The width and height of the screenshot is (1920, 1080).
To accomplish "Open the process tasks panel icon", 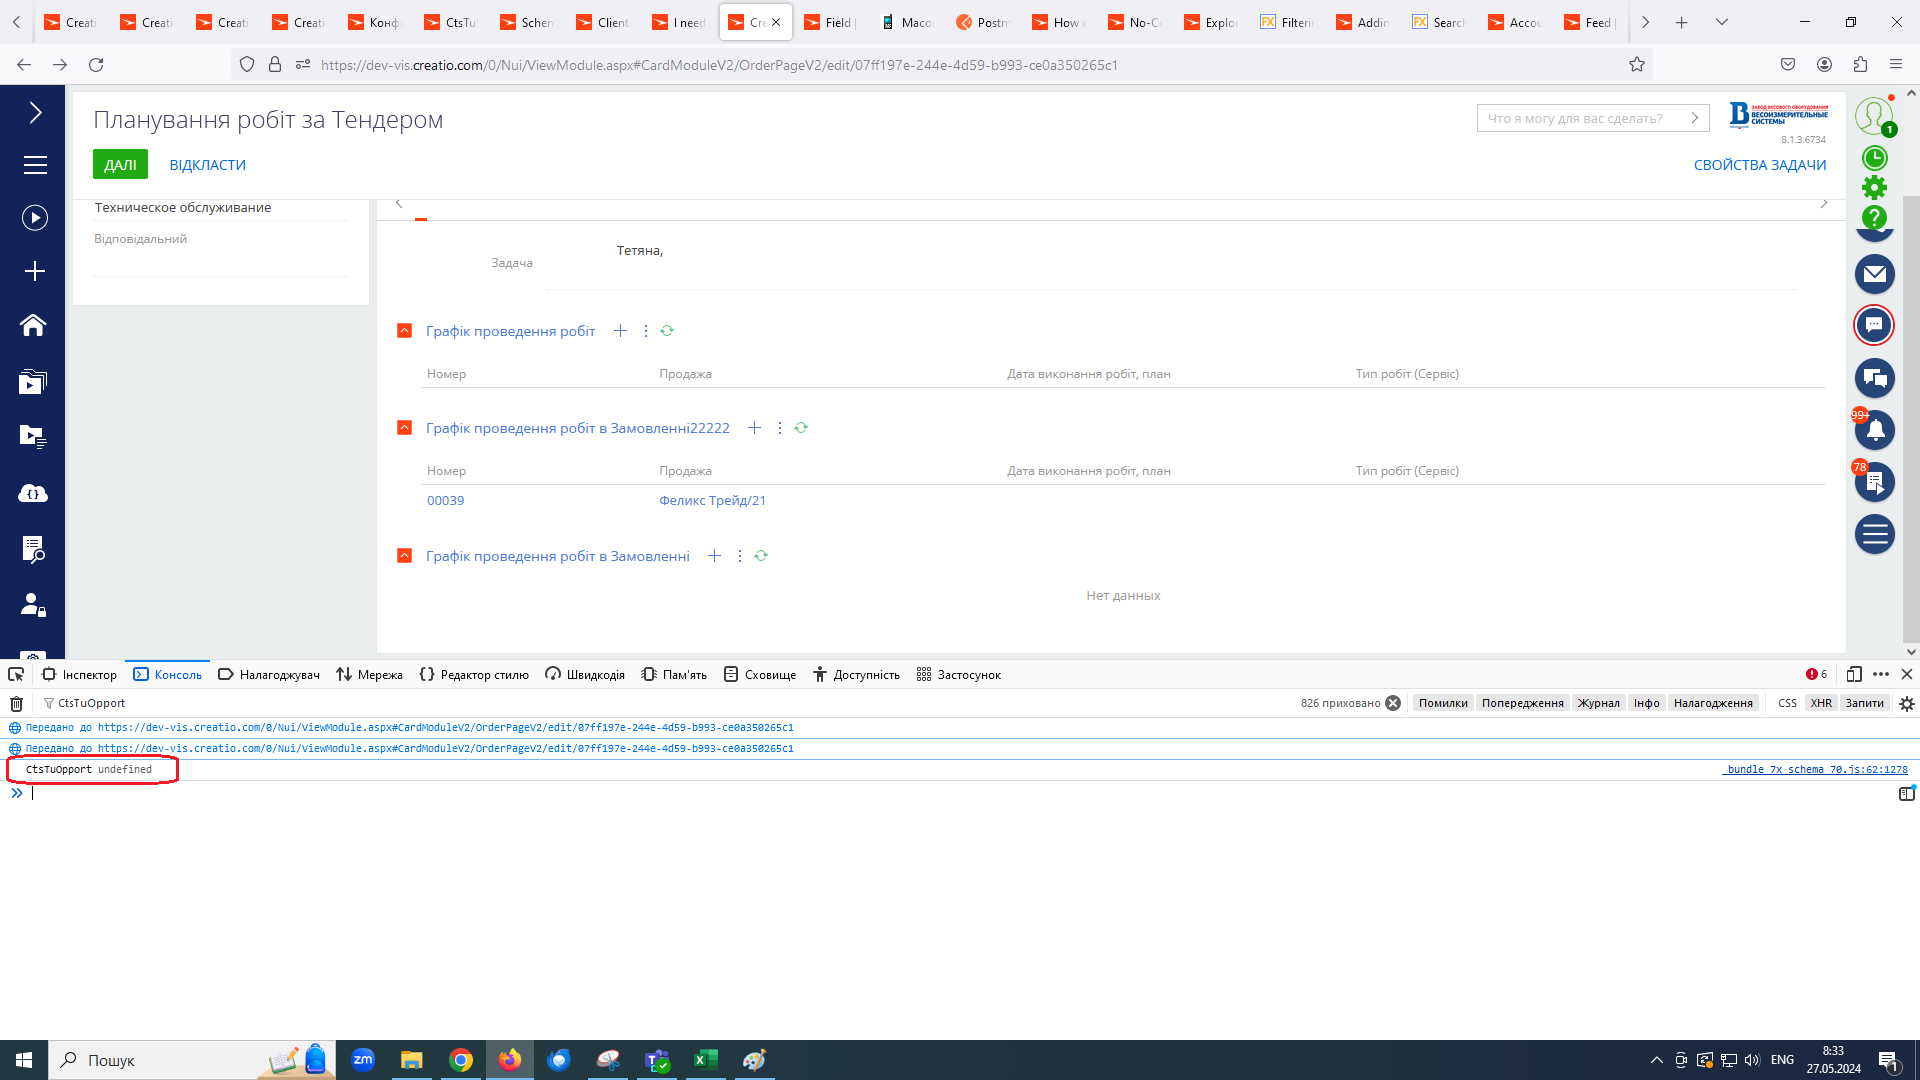I will 1875,483.
